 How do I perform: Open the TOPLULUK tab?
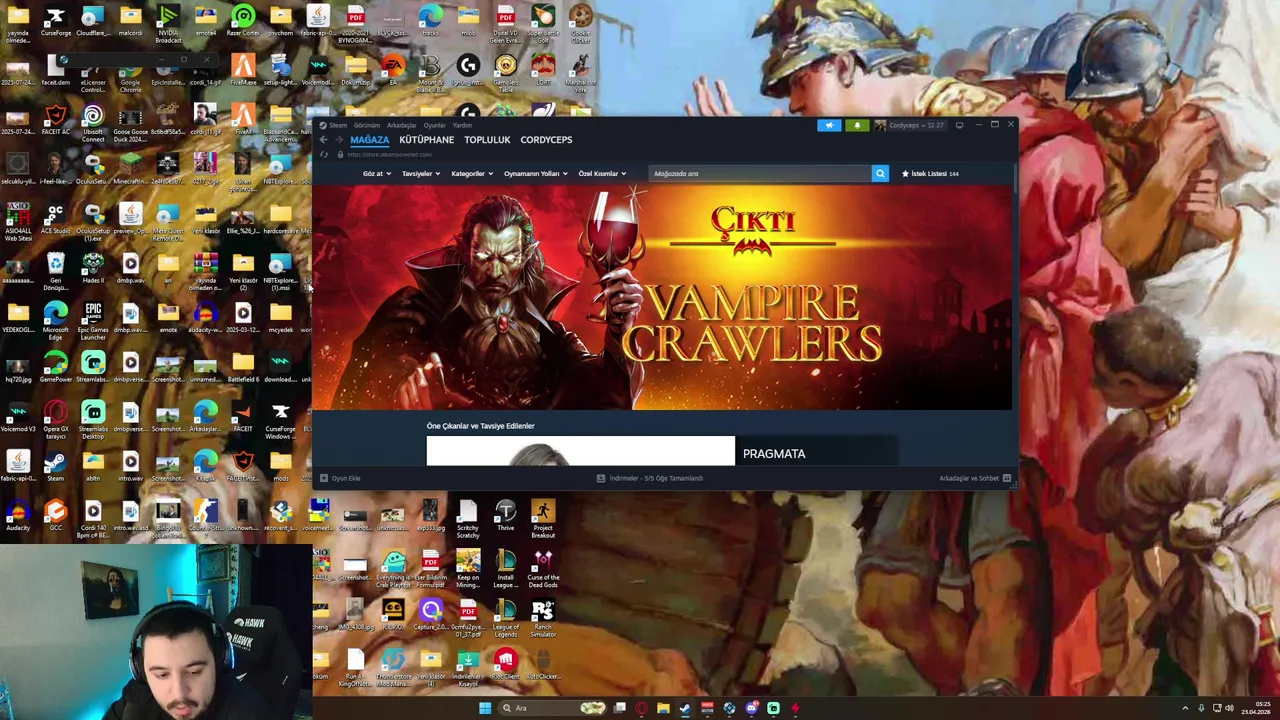tap(487, 140)
